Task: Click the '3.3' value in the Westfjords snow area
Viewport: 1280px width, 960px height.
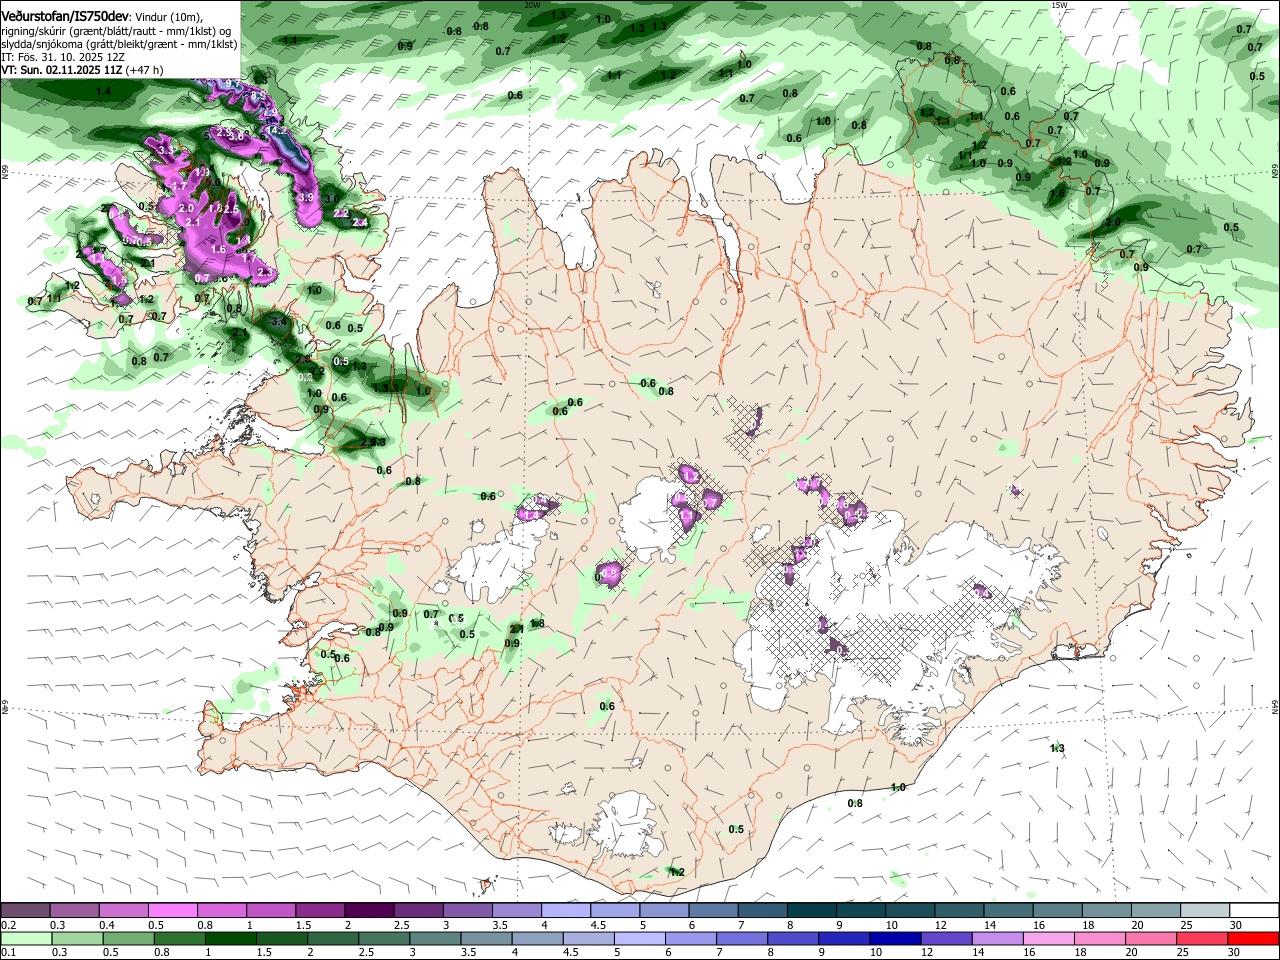Action: pos(166,150)
